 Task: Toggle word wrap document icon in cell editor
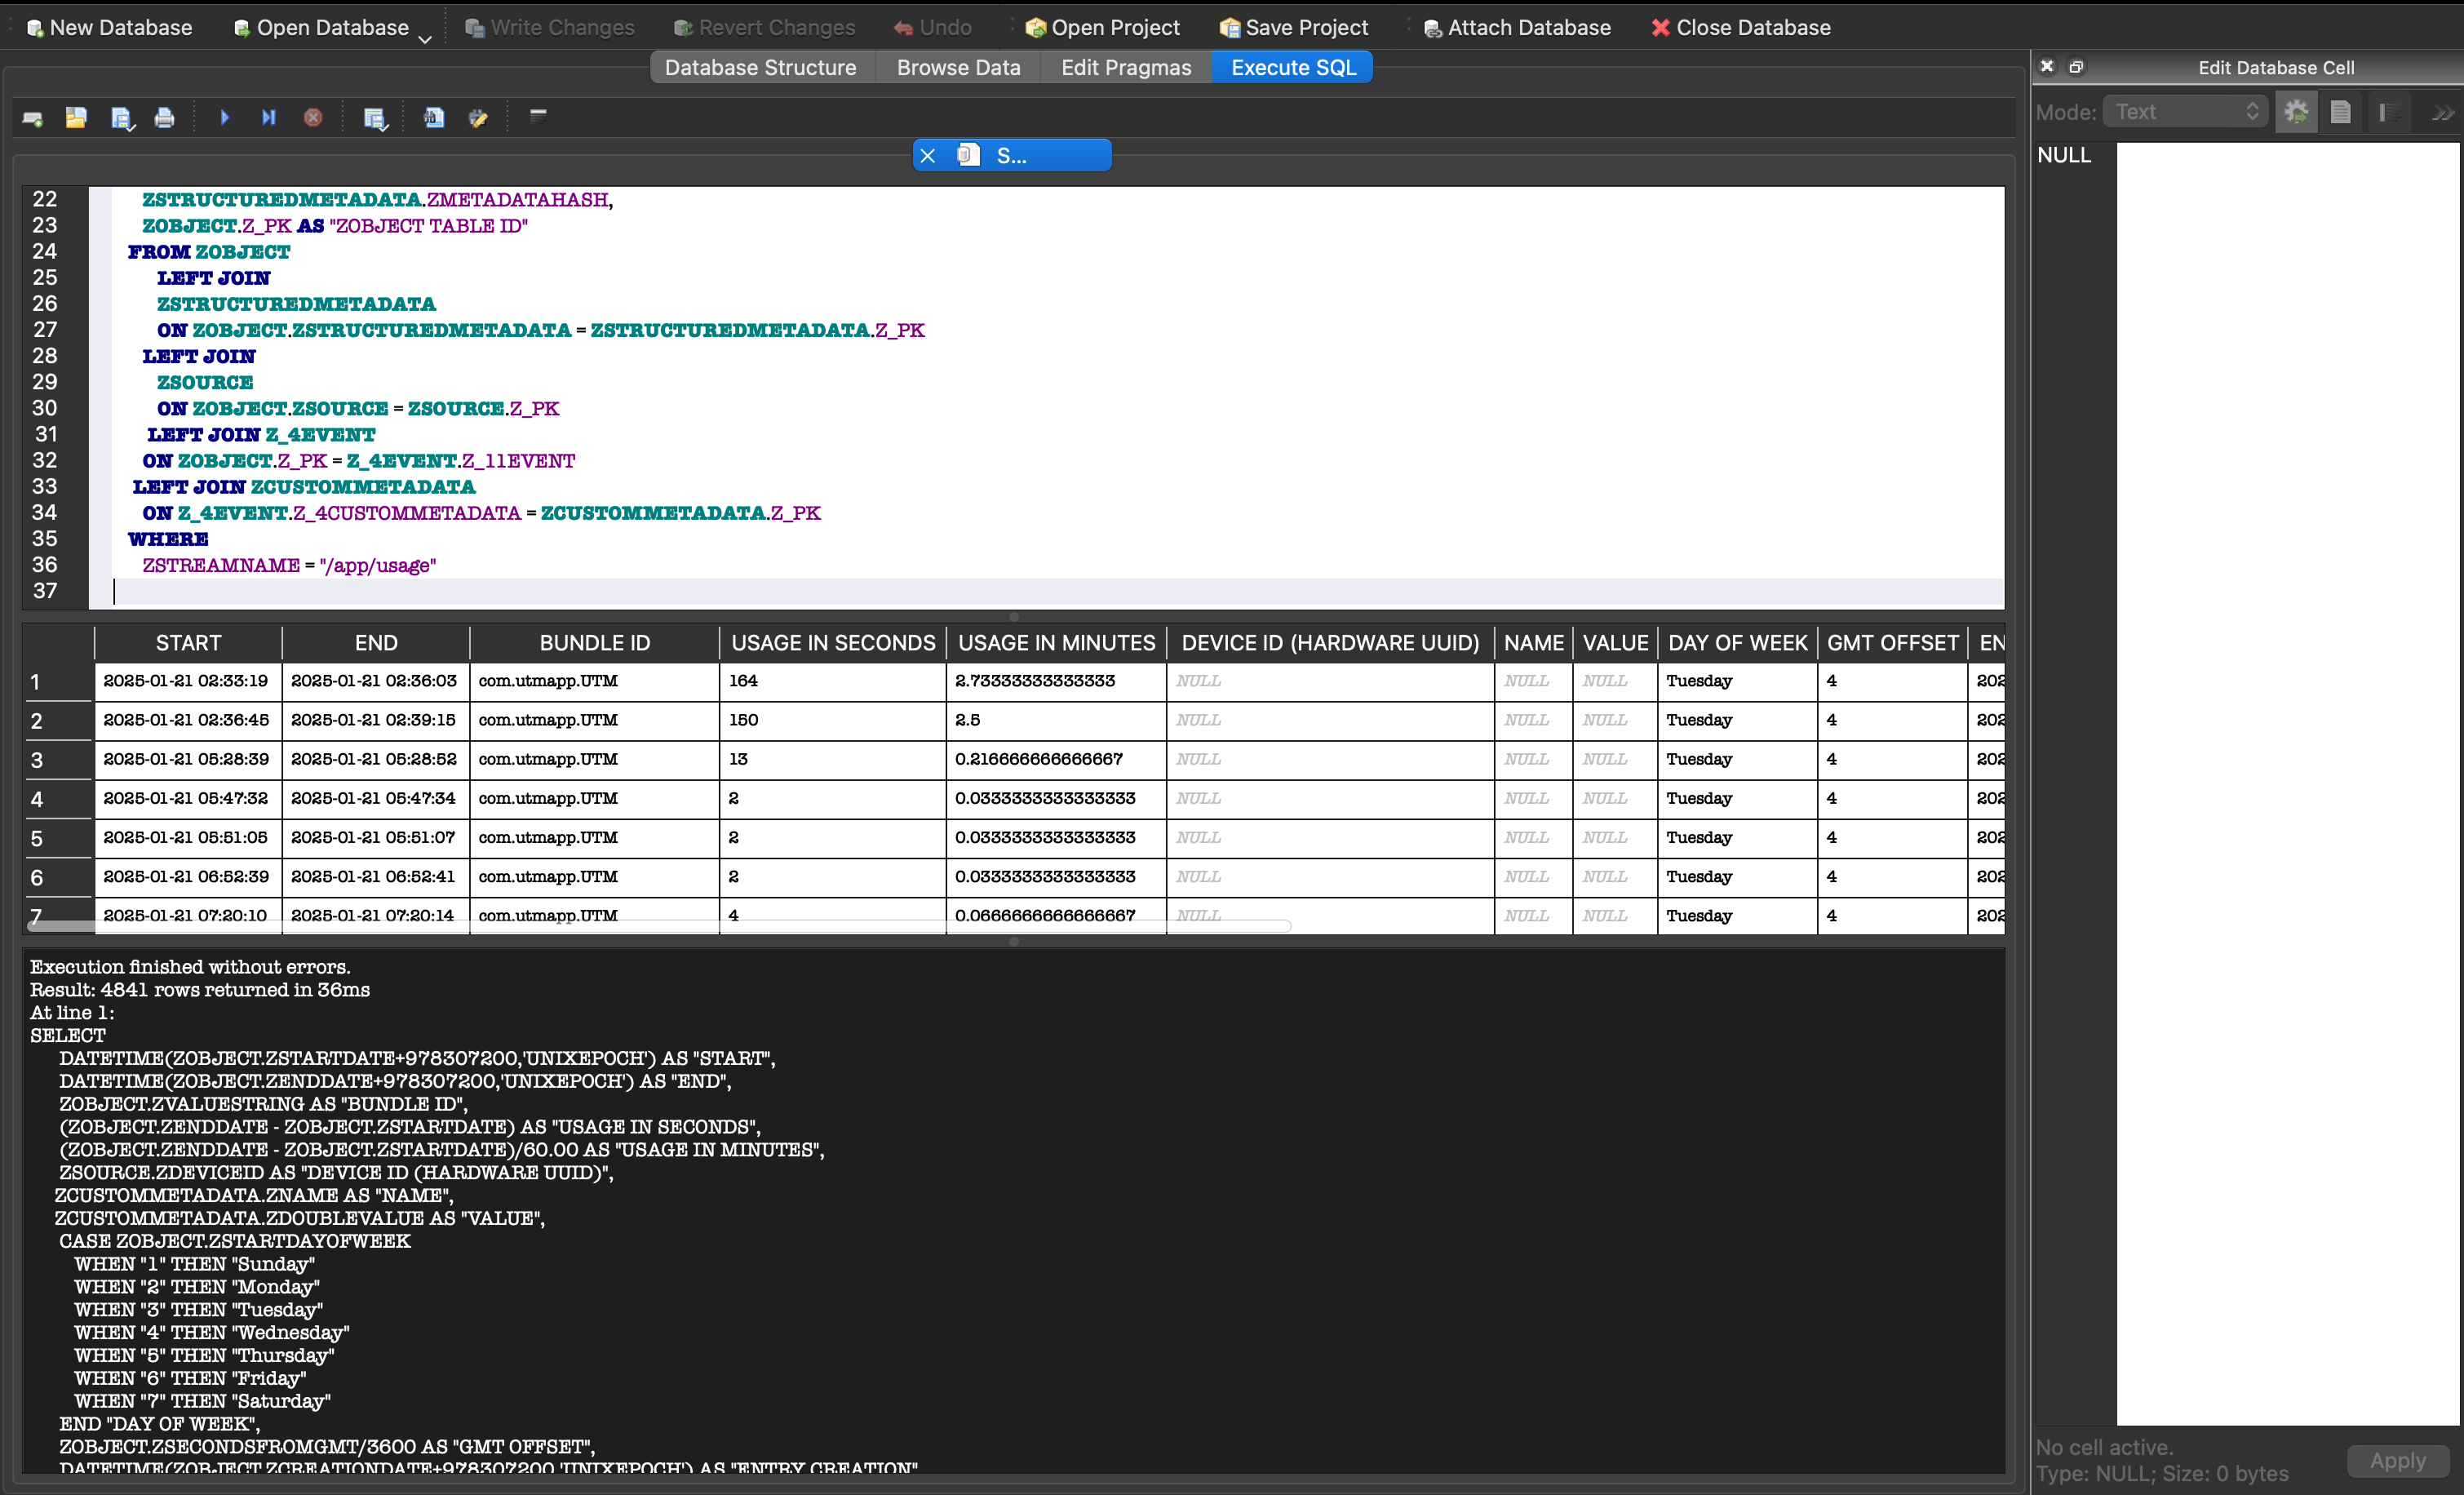[x=2340, y=112]
